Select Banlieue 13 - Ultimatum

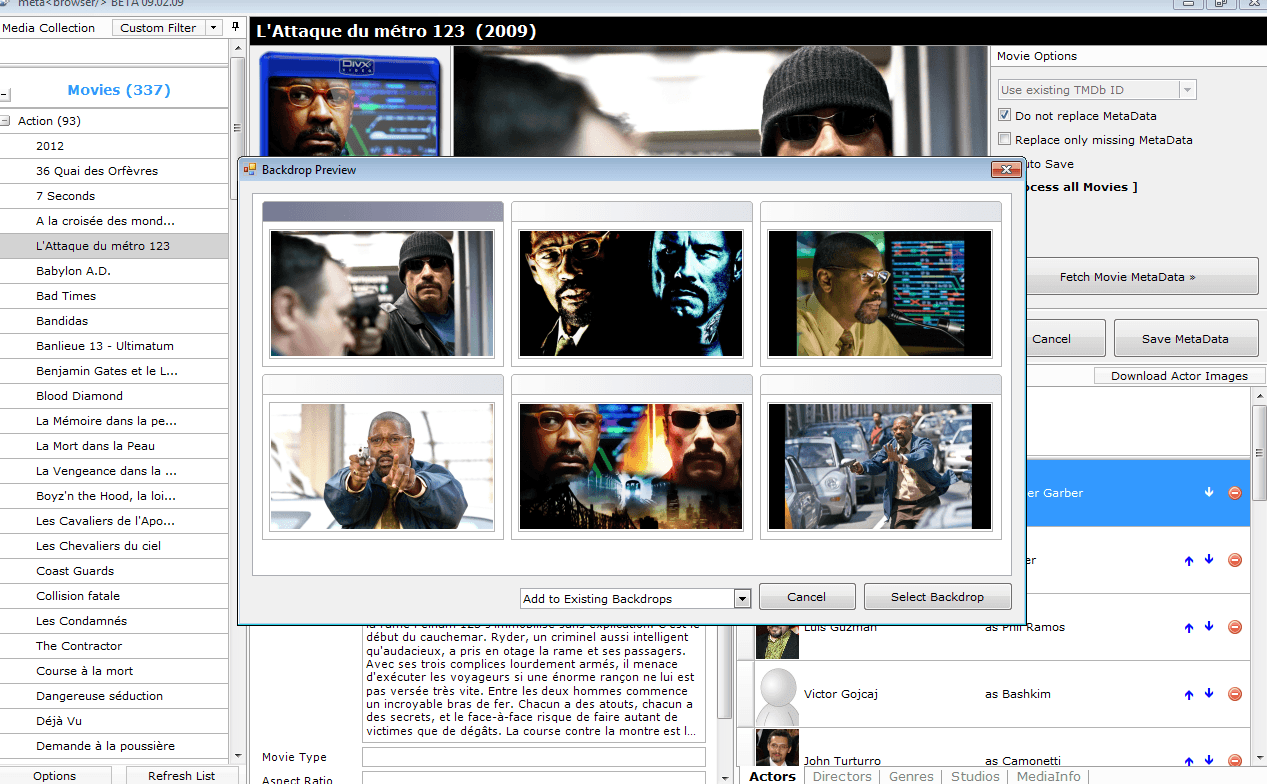pyautogui.click(x=114, y=346)
